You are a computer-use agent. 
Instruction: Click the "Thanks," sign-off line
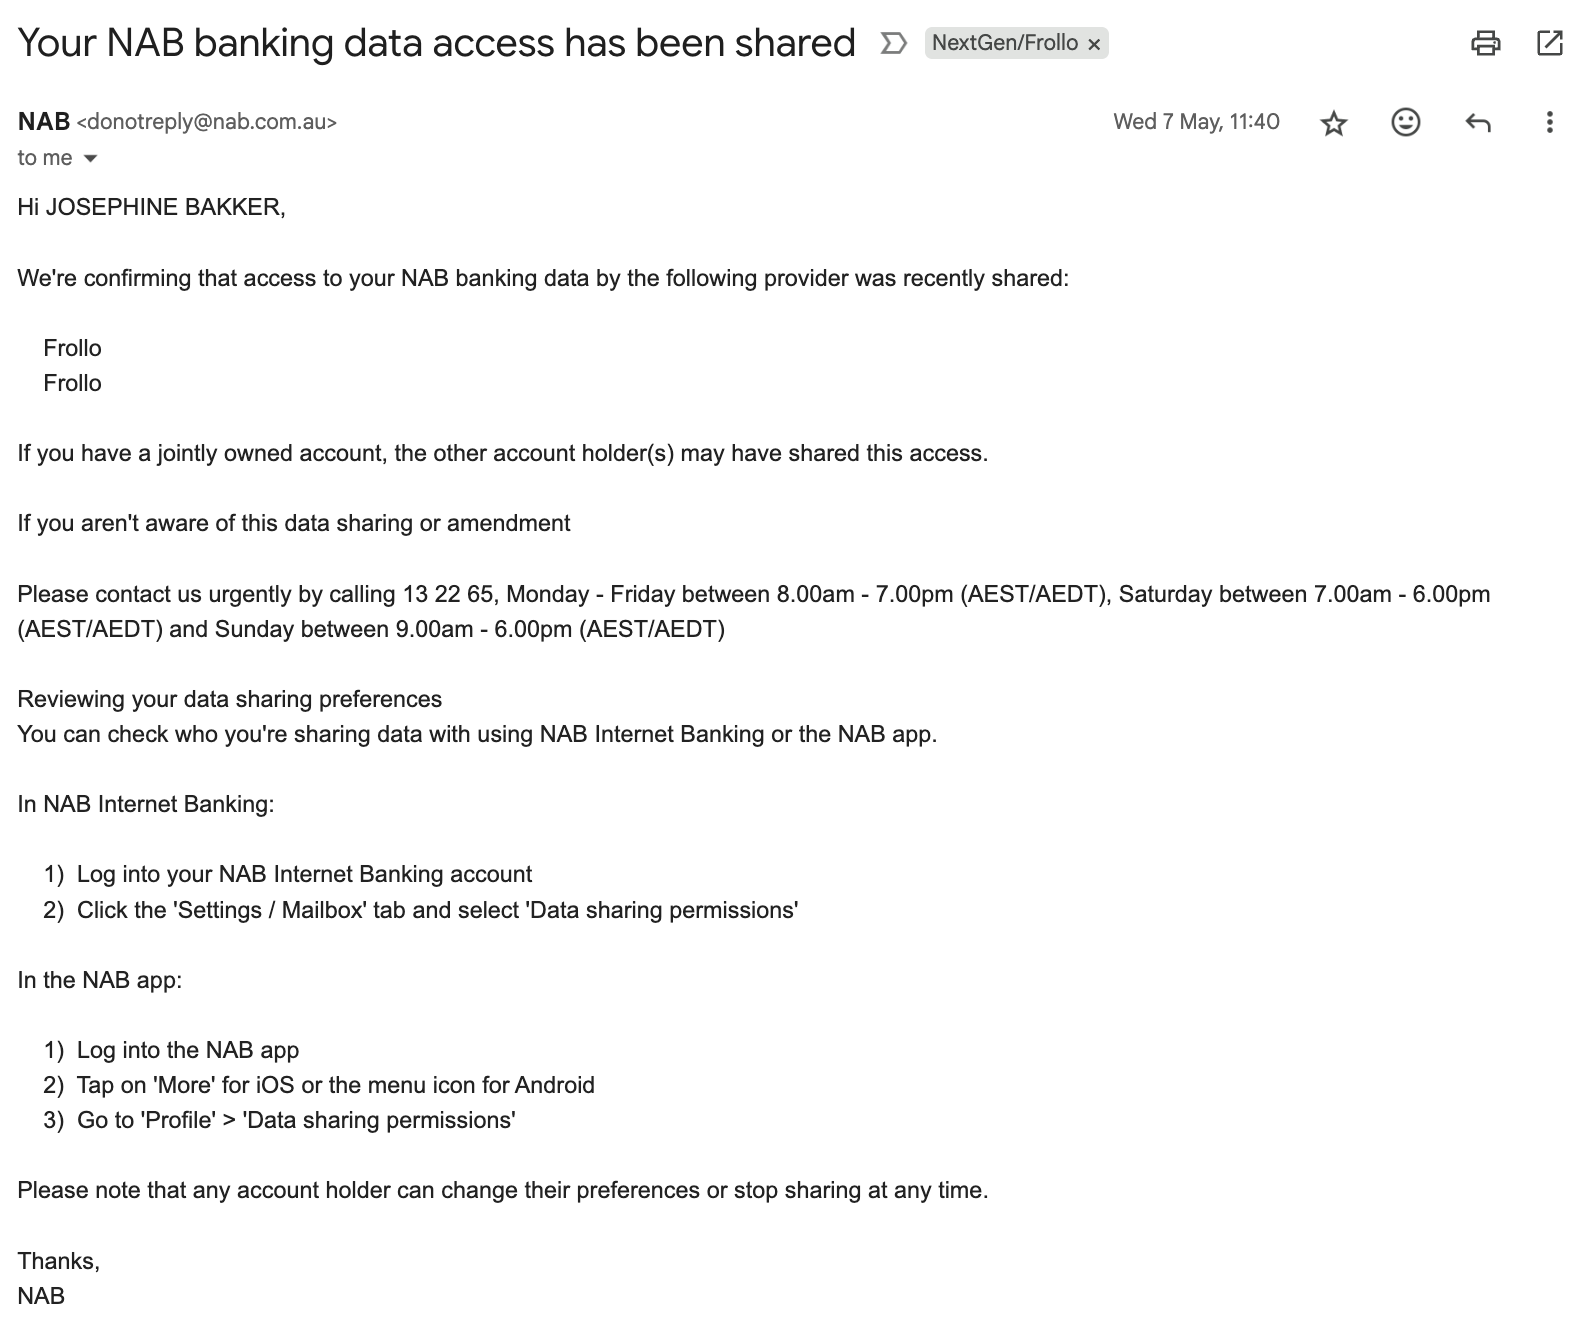pyautogui.click(x=58, y=1261)
